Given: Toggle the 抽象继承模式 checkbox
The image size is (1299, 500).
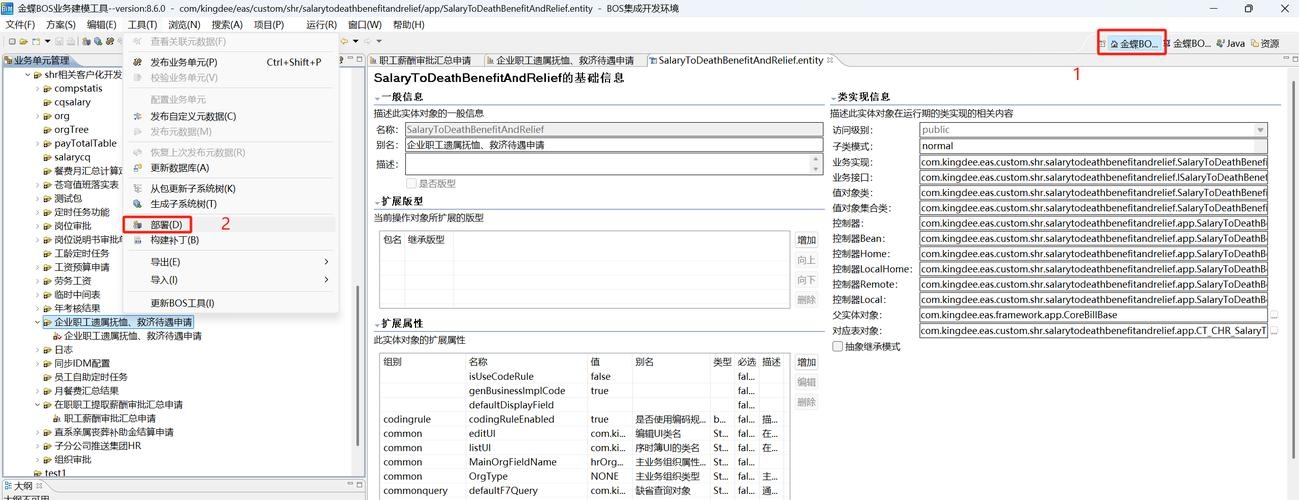Looking at the screenshot, I should 838,346.
